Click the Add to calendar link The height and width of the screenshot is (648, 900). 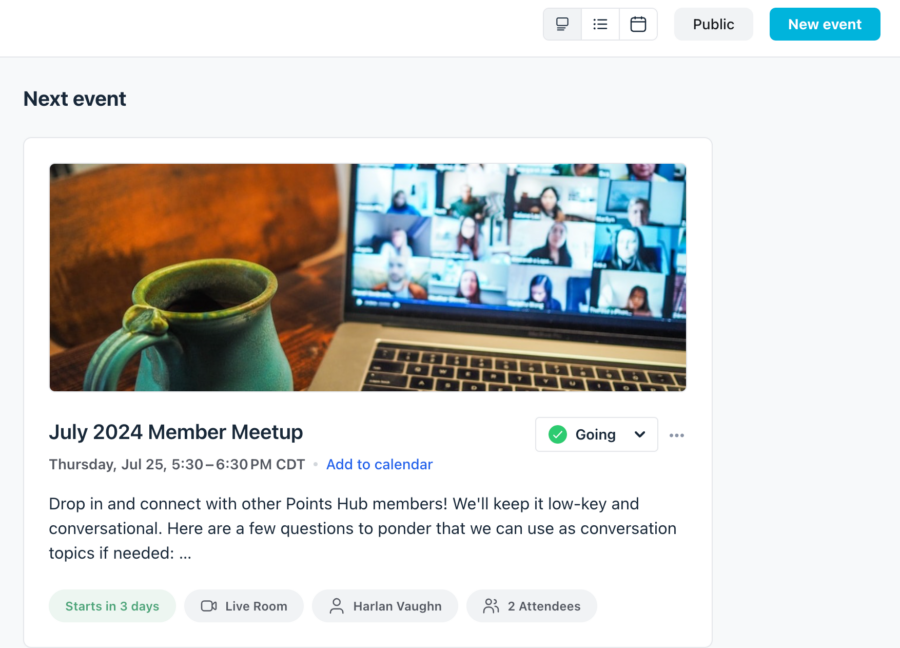coord(379,464)
